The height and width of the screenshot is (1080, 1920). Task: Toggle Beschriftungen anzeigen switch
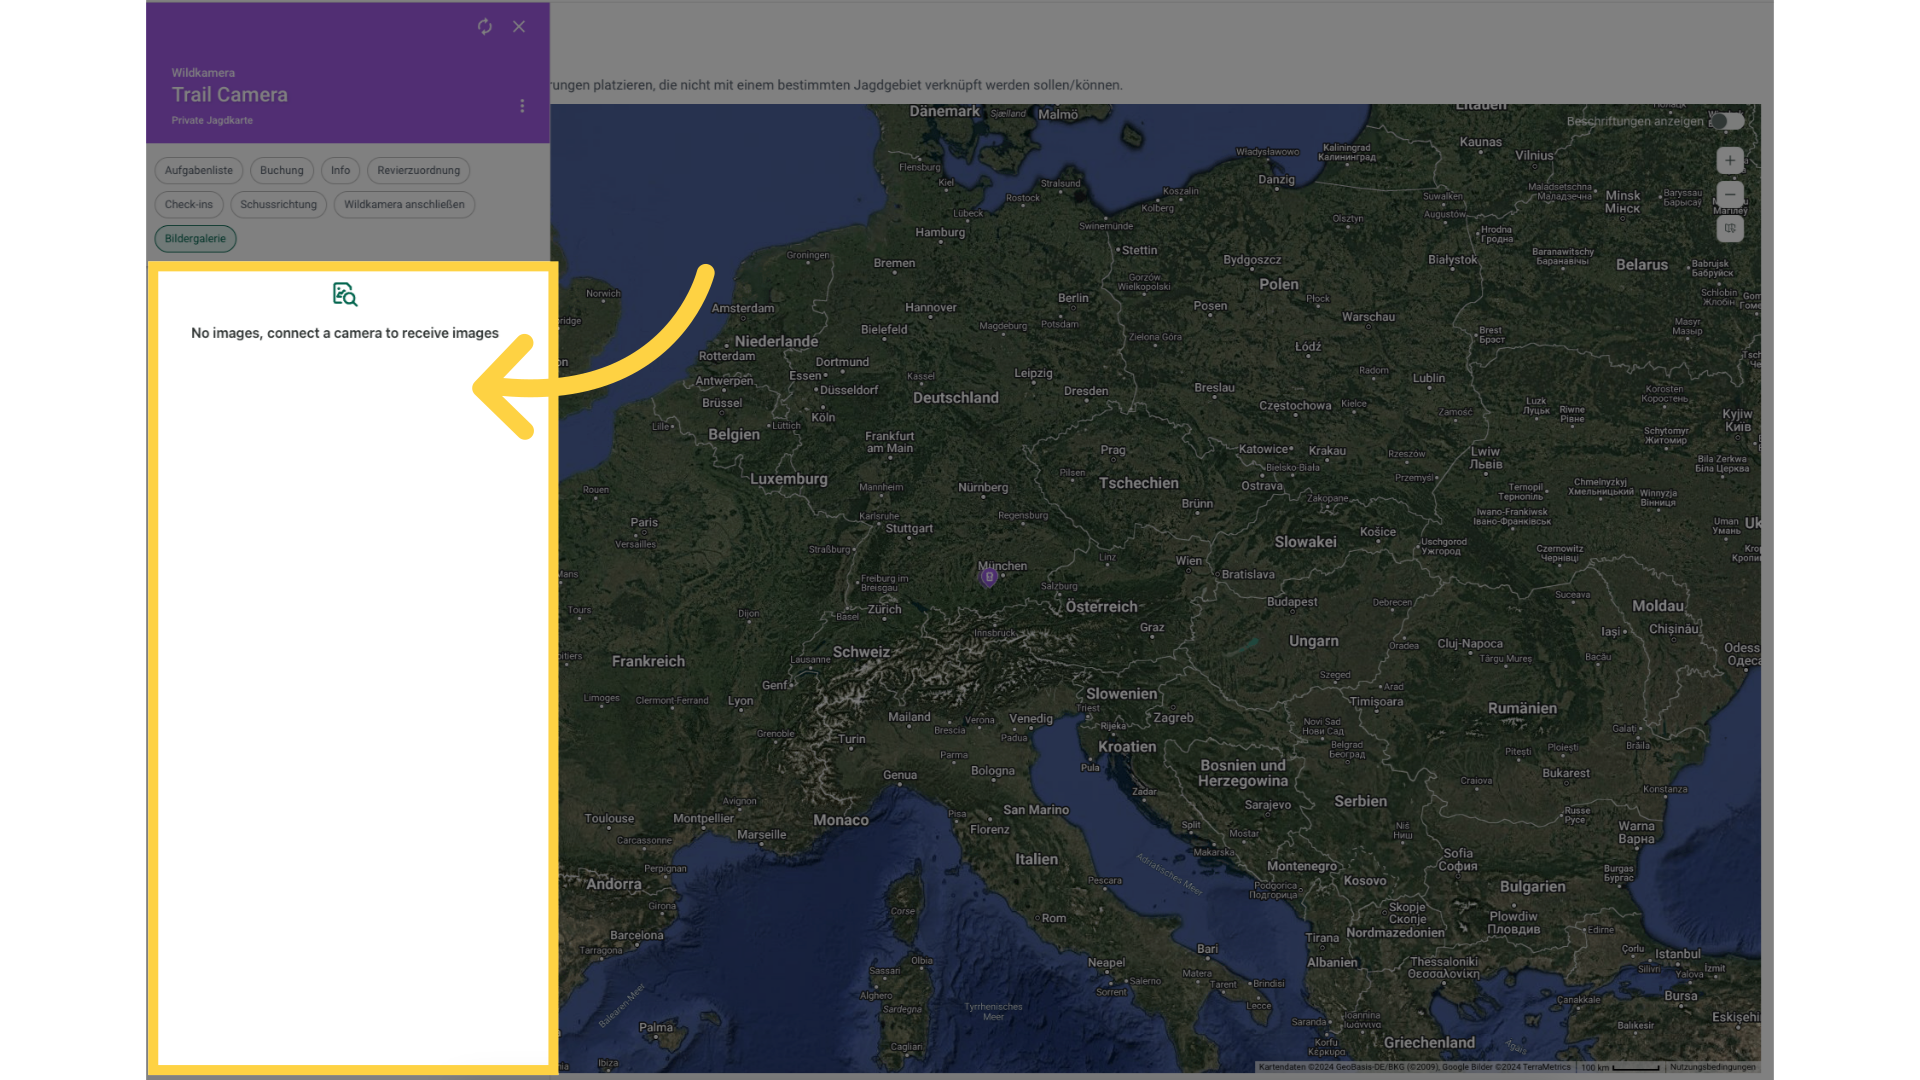click(1727, 121)
